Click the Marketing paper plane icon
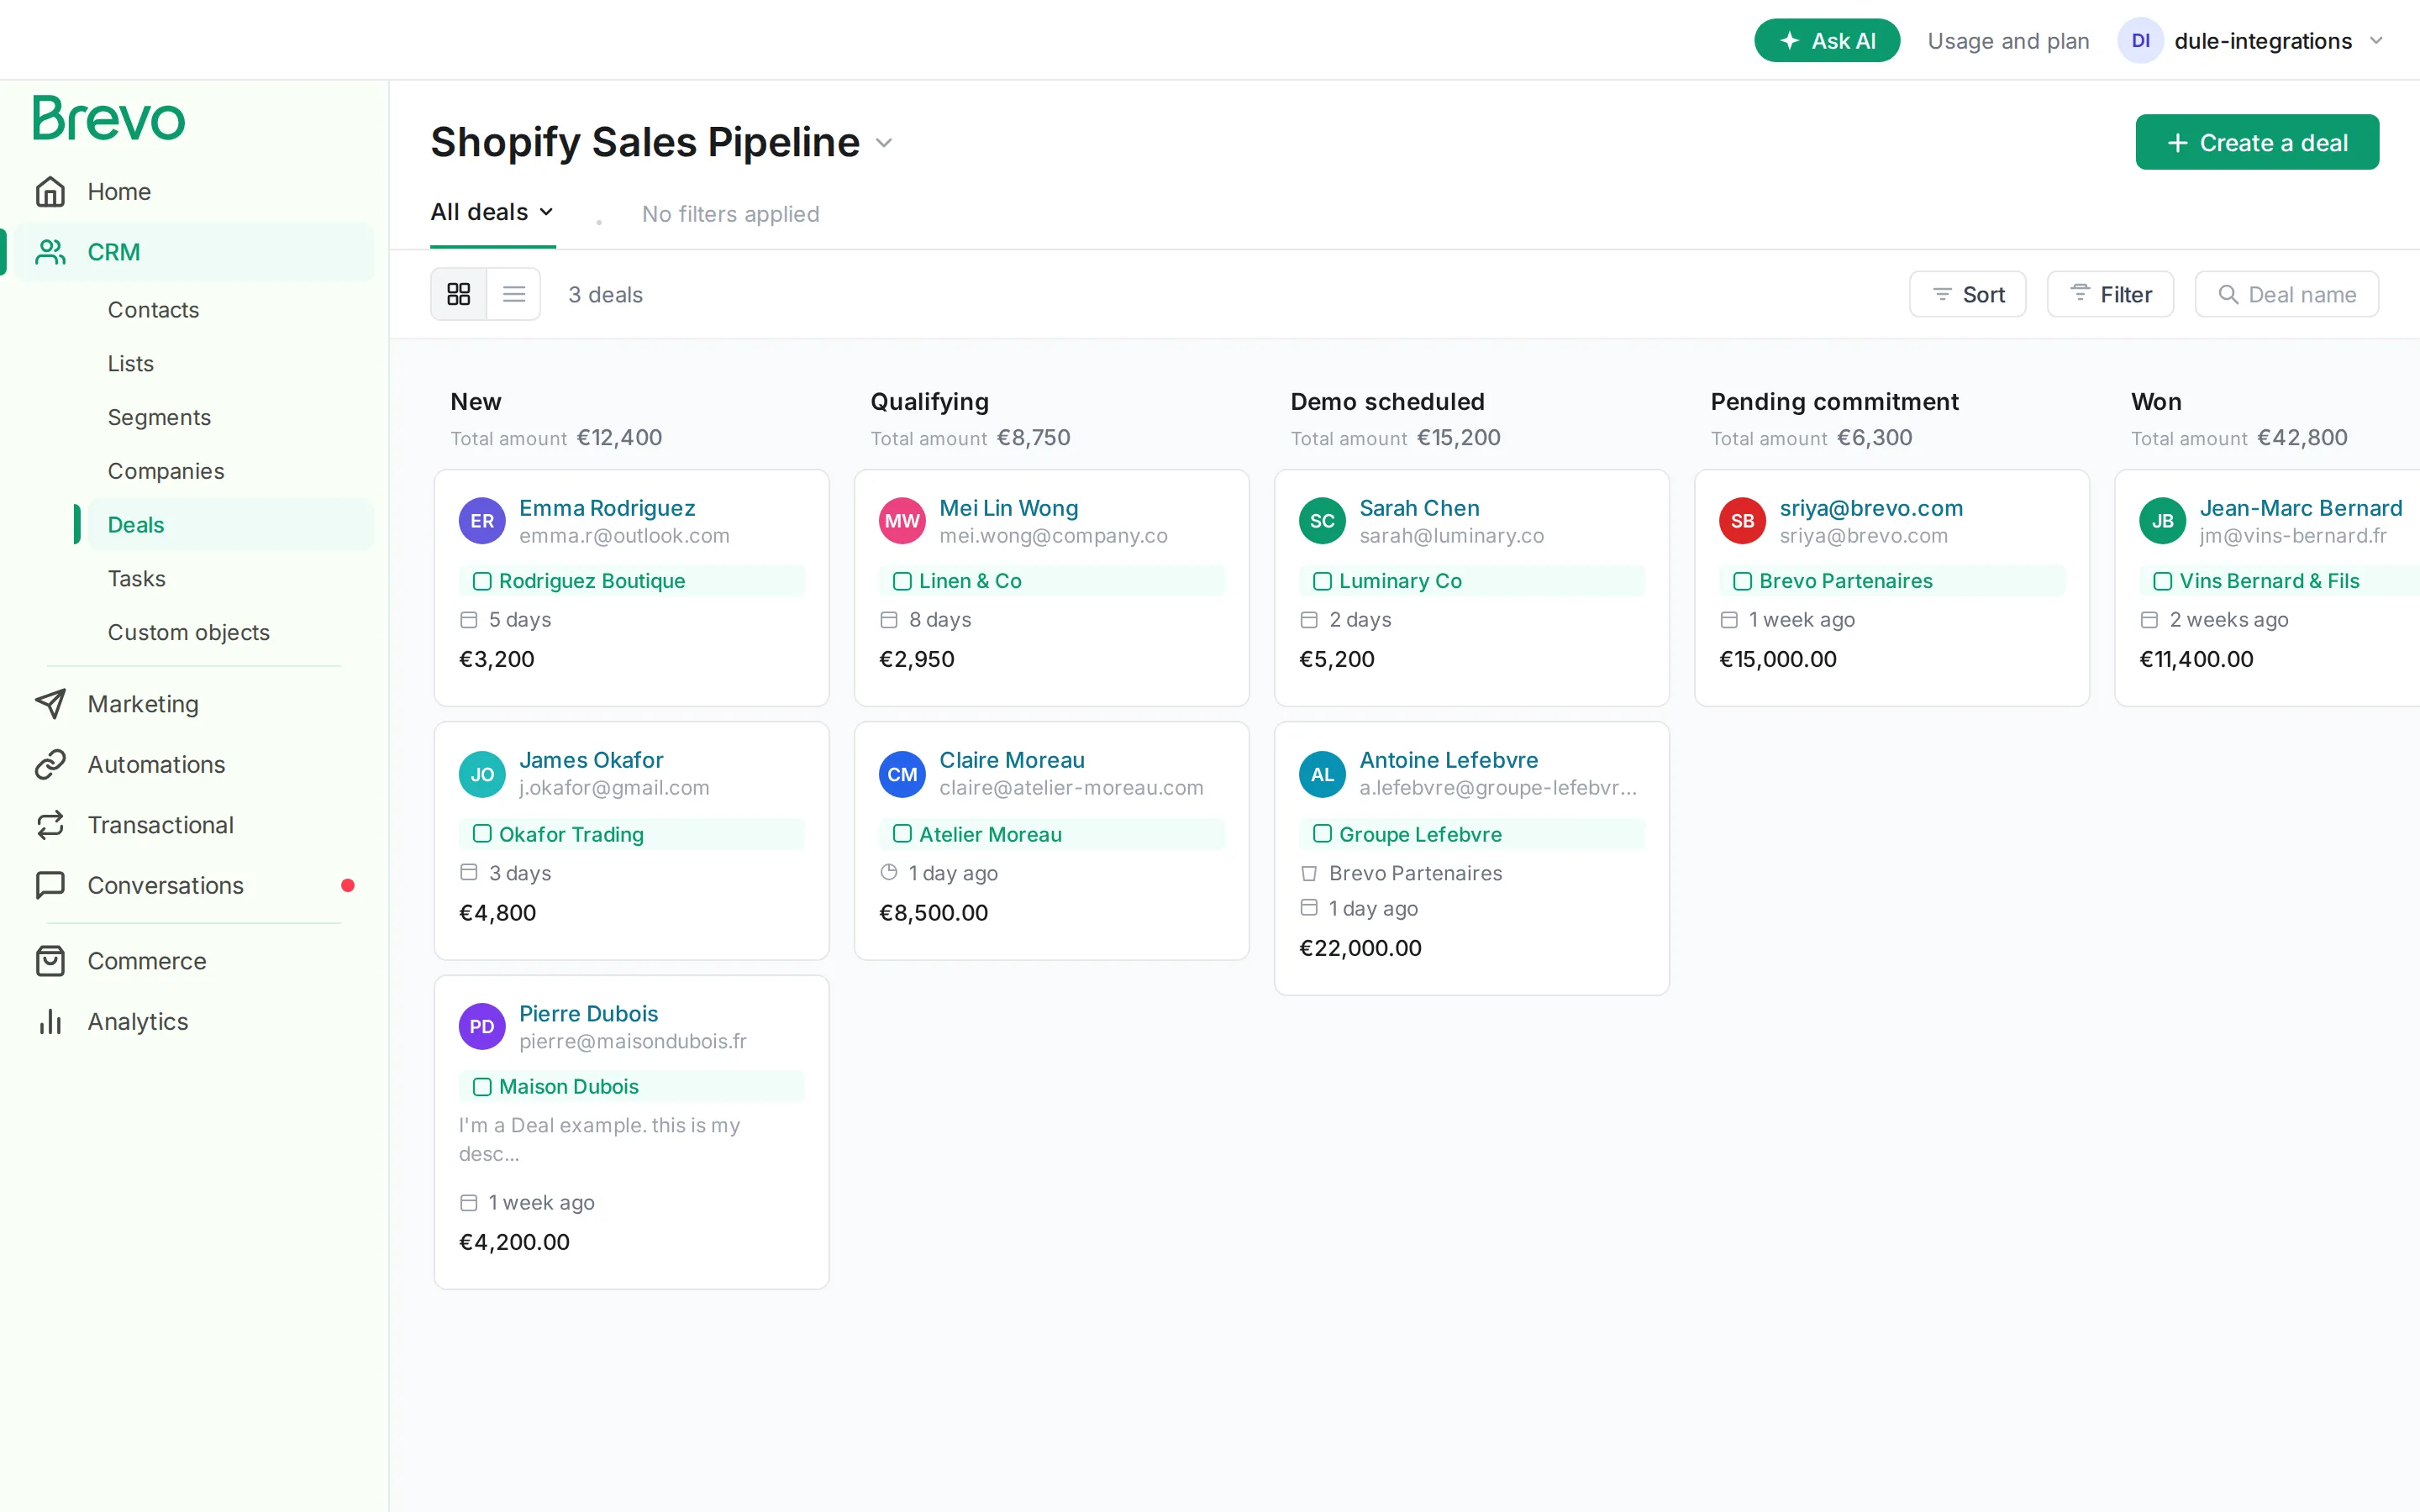 [x=50, y=704]
